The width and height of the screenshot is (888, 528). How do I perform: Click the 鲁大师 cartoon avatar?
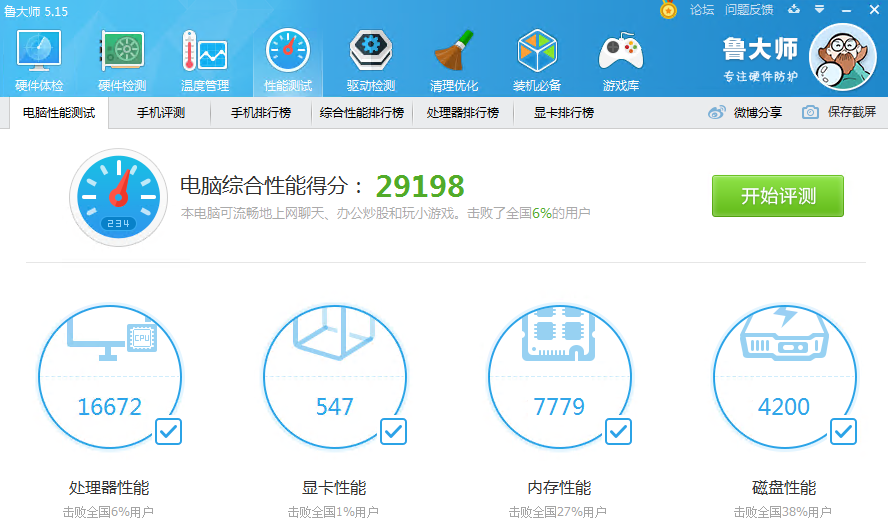(843, 57)
